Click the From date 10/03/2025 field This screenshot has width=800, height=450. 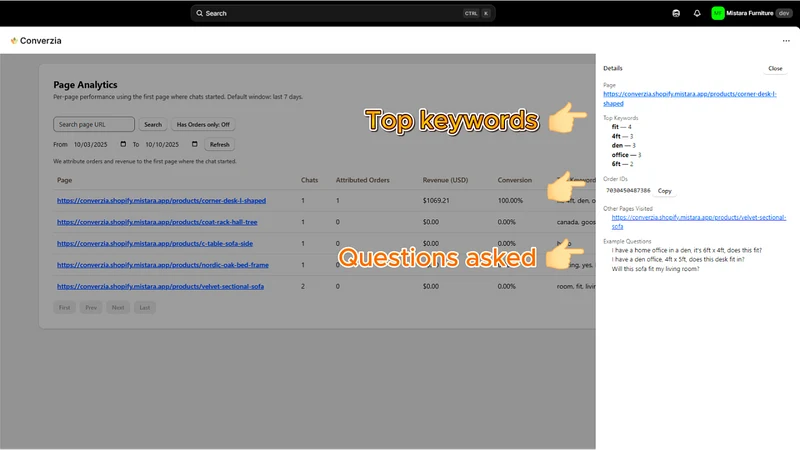[91, 144]
